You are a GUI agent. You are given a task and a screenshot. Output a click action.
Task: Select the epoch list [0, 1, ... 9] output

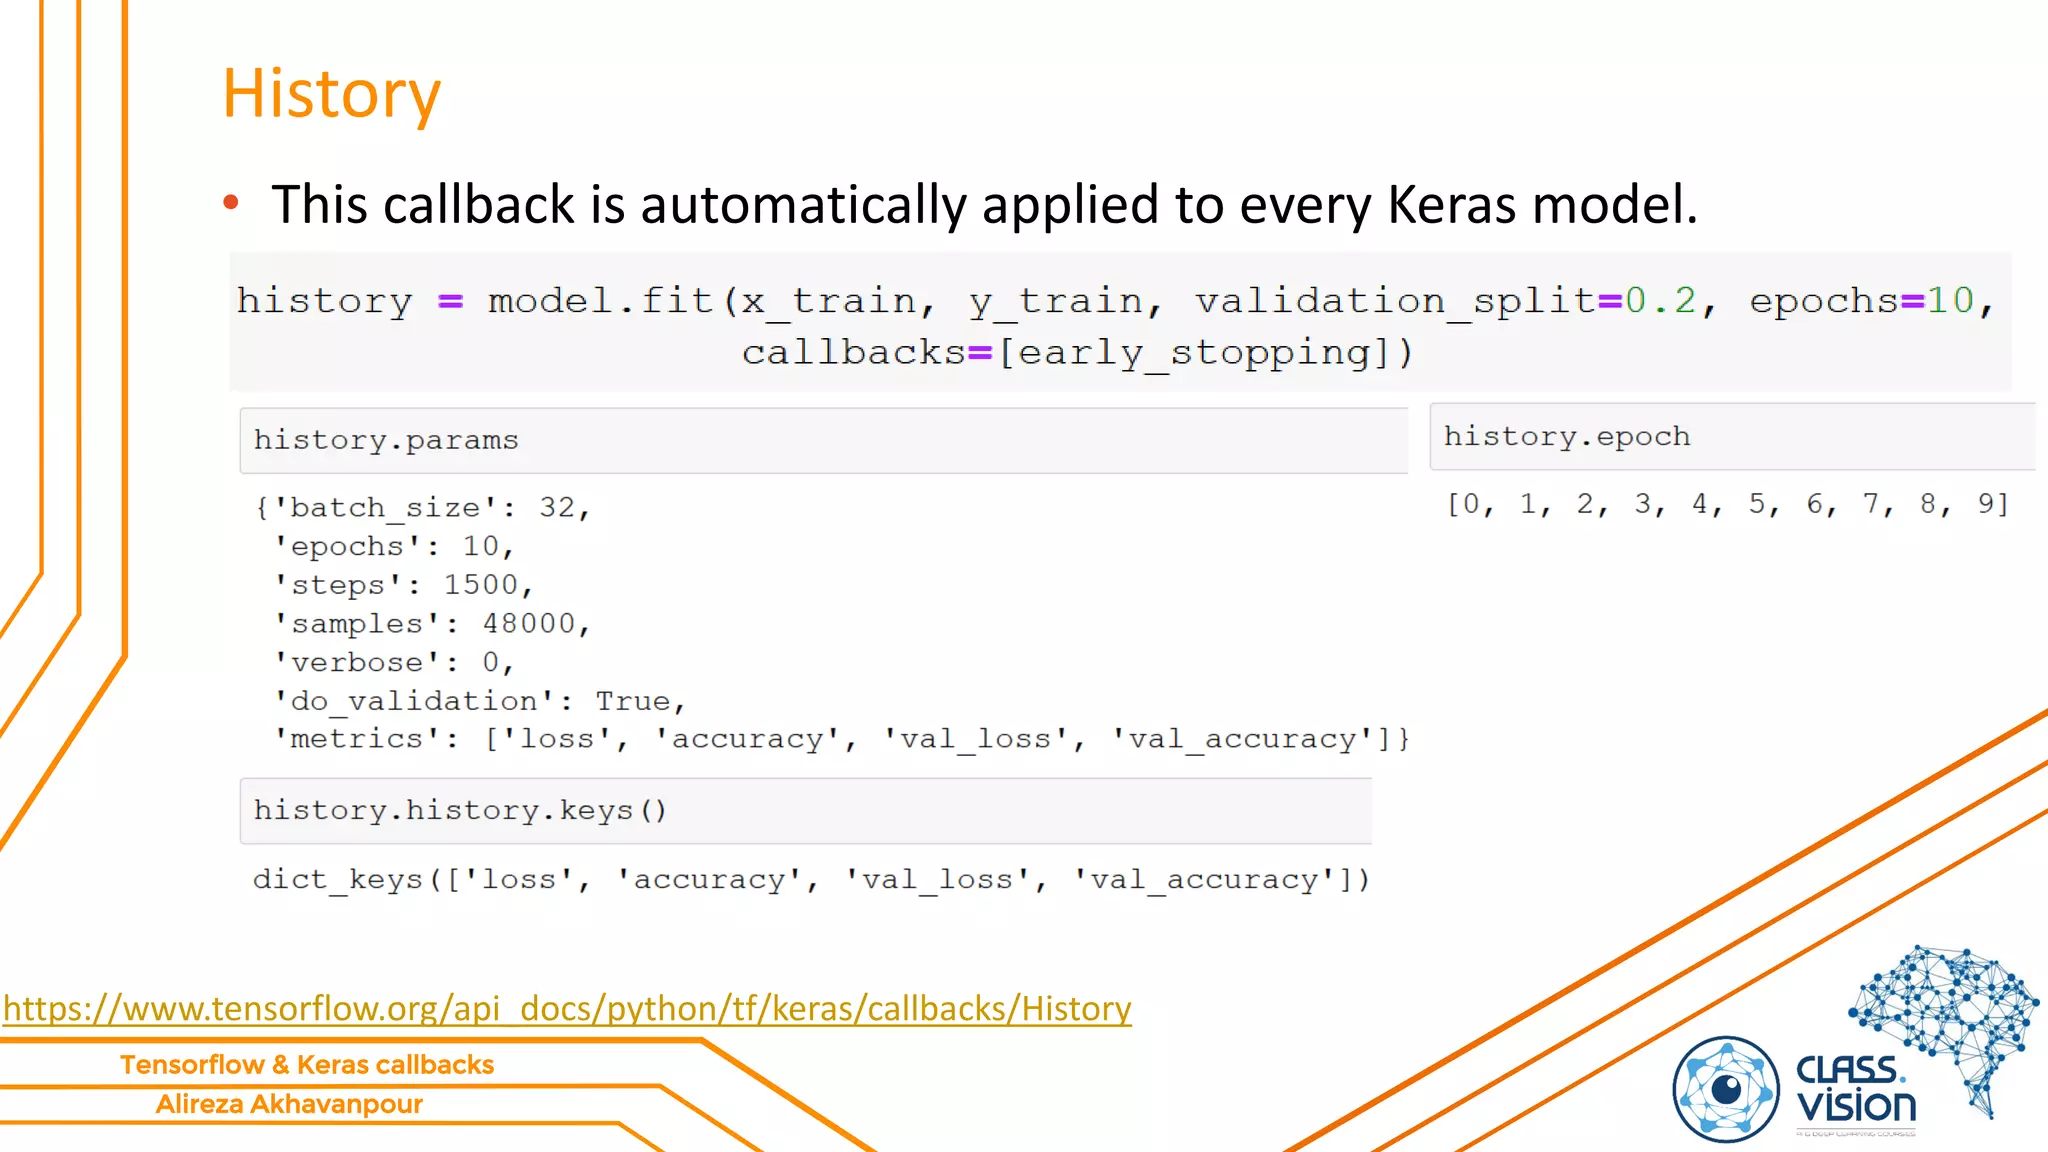click(x=1728, y=504)
